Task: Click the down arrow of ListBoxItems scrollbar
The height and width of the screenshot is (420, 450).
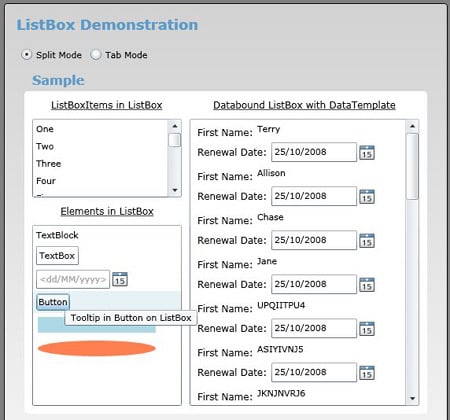Action: [x=175, y=190]
